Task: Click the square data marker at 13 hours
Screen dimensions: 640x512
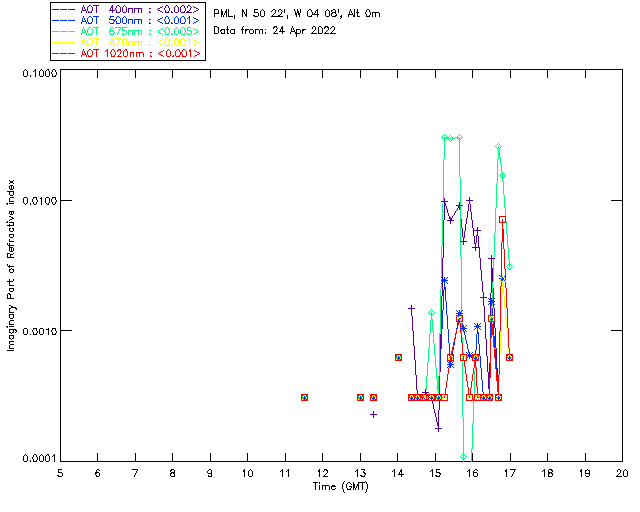Action: pyautogui.click(x=360, y=397)
